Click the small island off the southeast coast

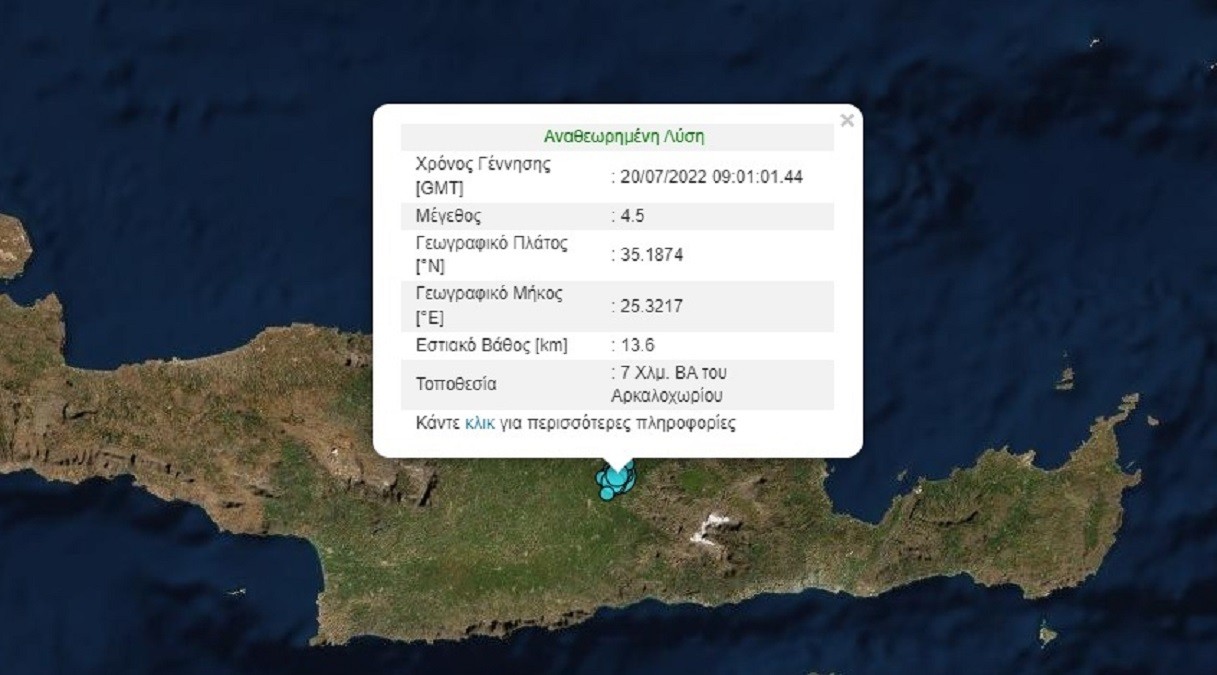(1046, 634)
